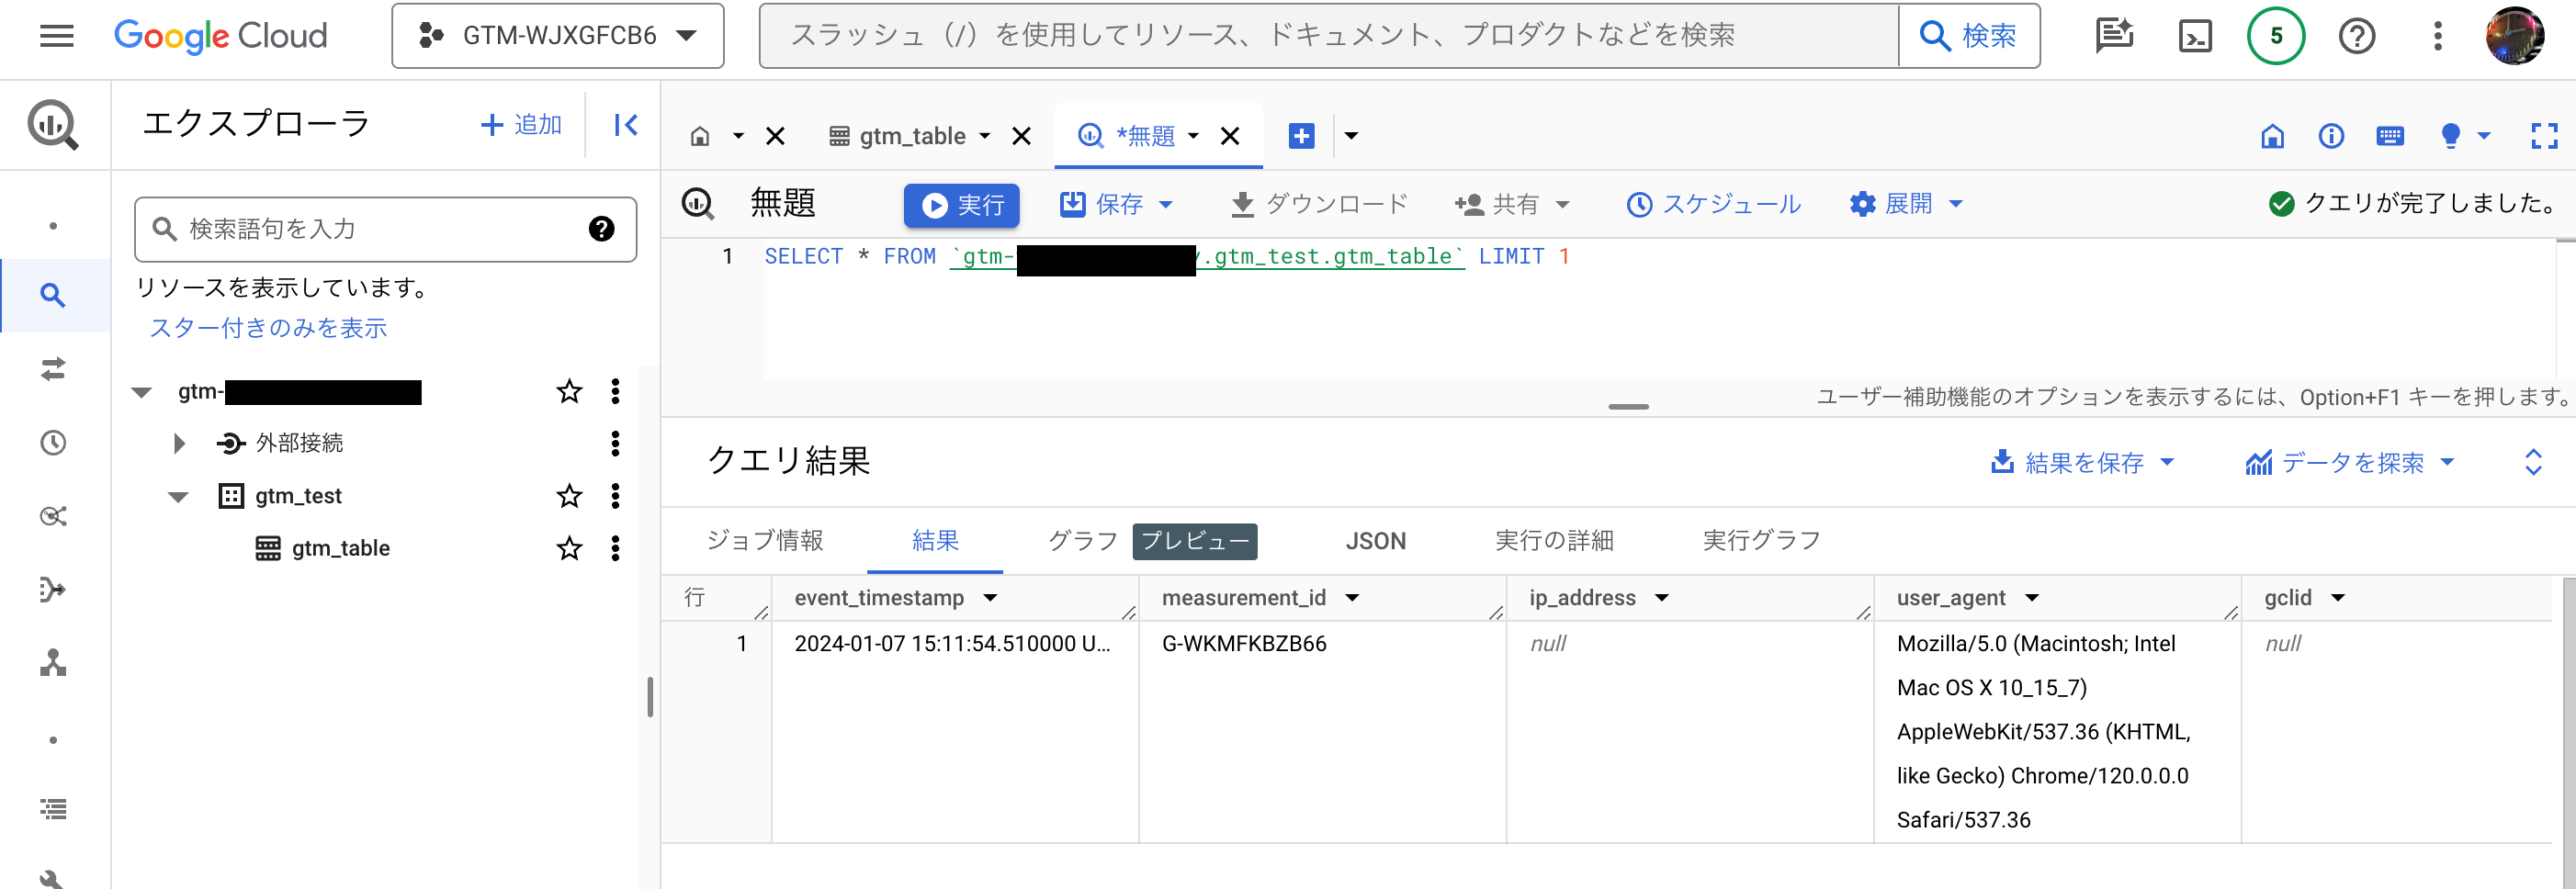The image size is (2576, 889).
Task: Toggle プレビュー mode in query results
Action: pos(1194,541)
